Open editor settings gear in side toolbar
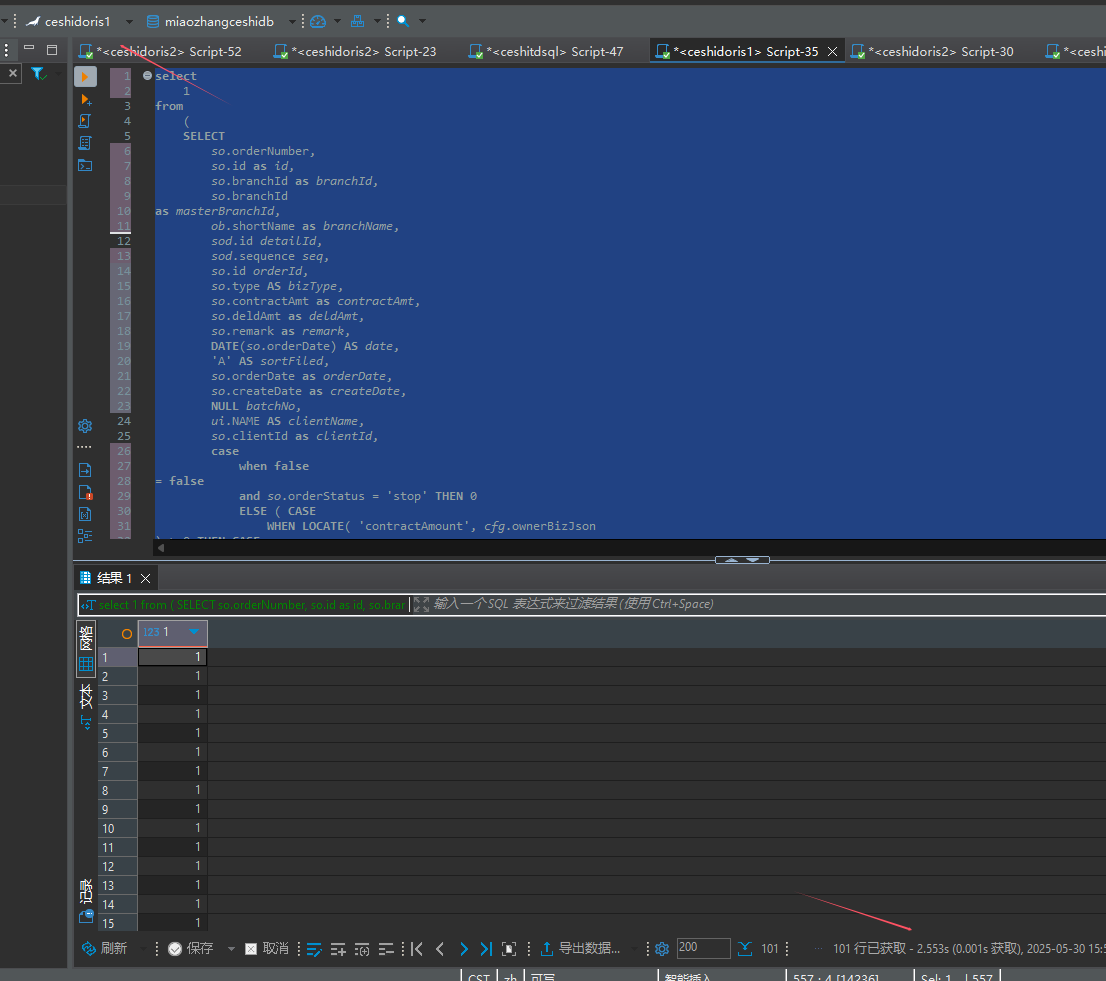The height and width of the screenshot is (981, 1106). tap(85, 426)
